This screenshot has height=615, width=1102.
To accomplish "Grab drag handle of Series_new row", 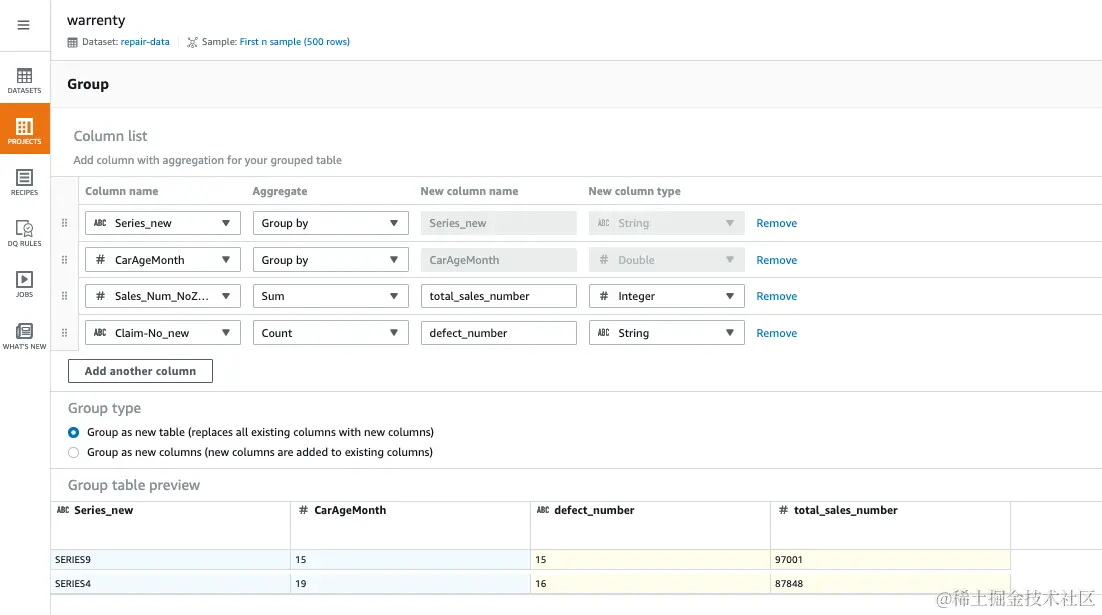I will click(x=65, y=223).
